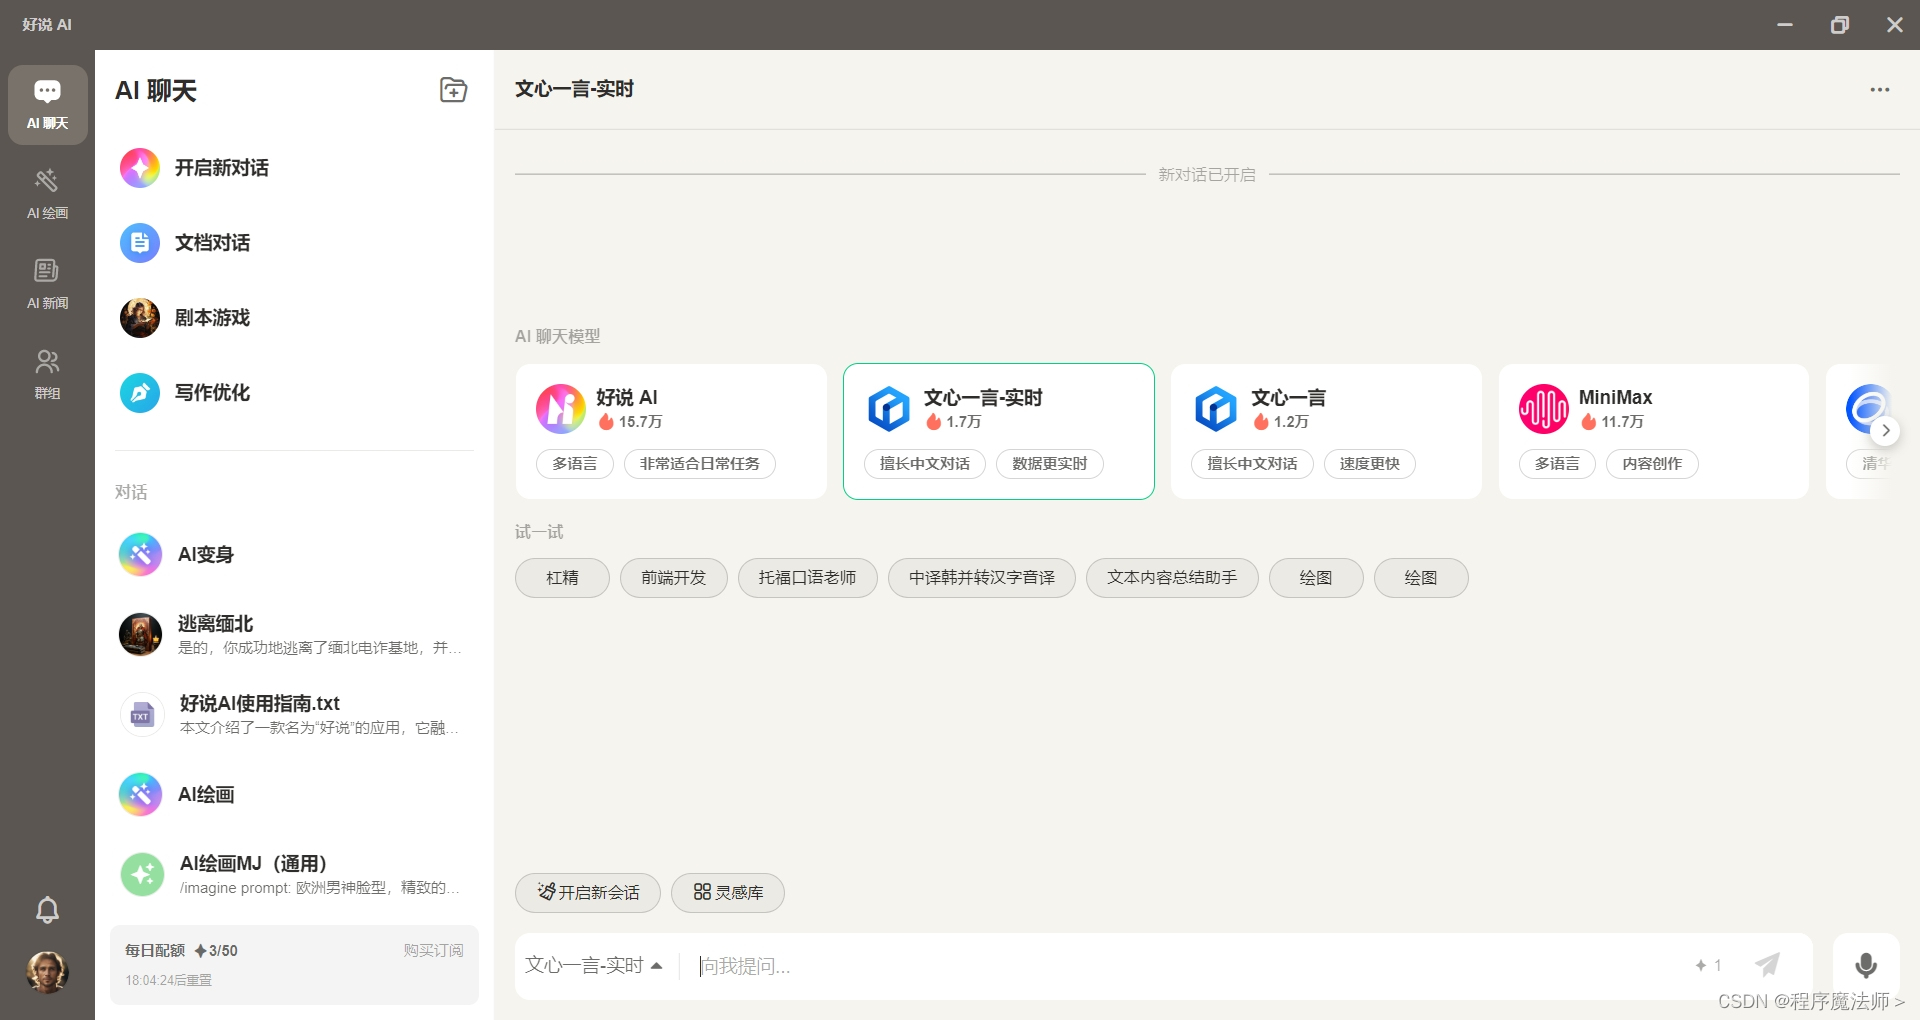This screenshot has width=1920, height=1020.
Task: Click the notification bell icon
Action: 47,910
